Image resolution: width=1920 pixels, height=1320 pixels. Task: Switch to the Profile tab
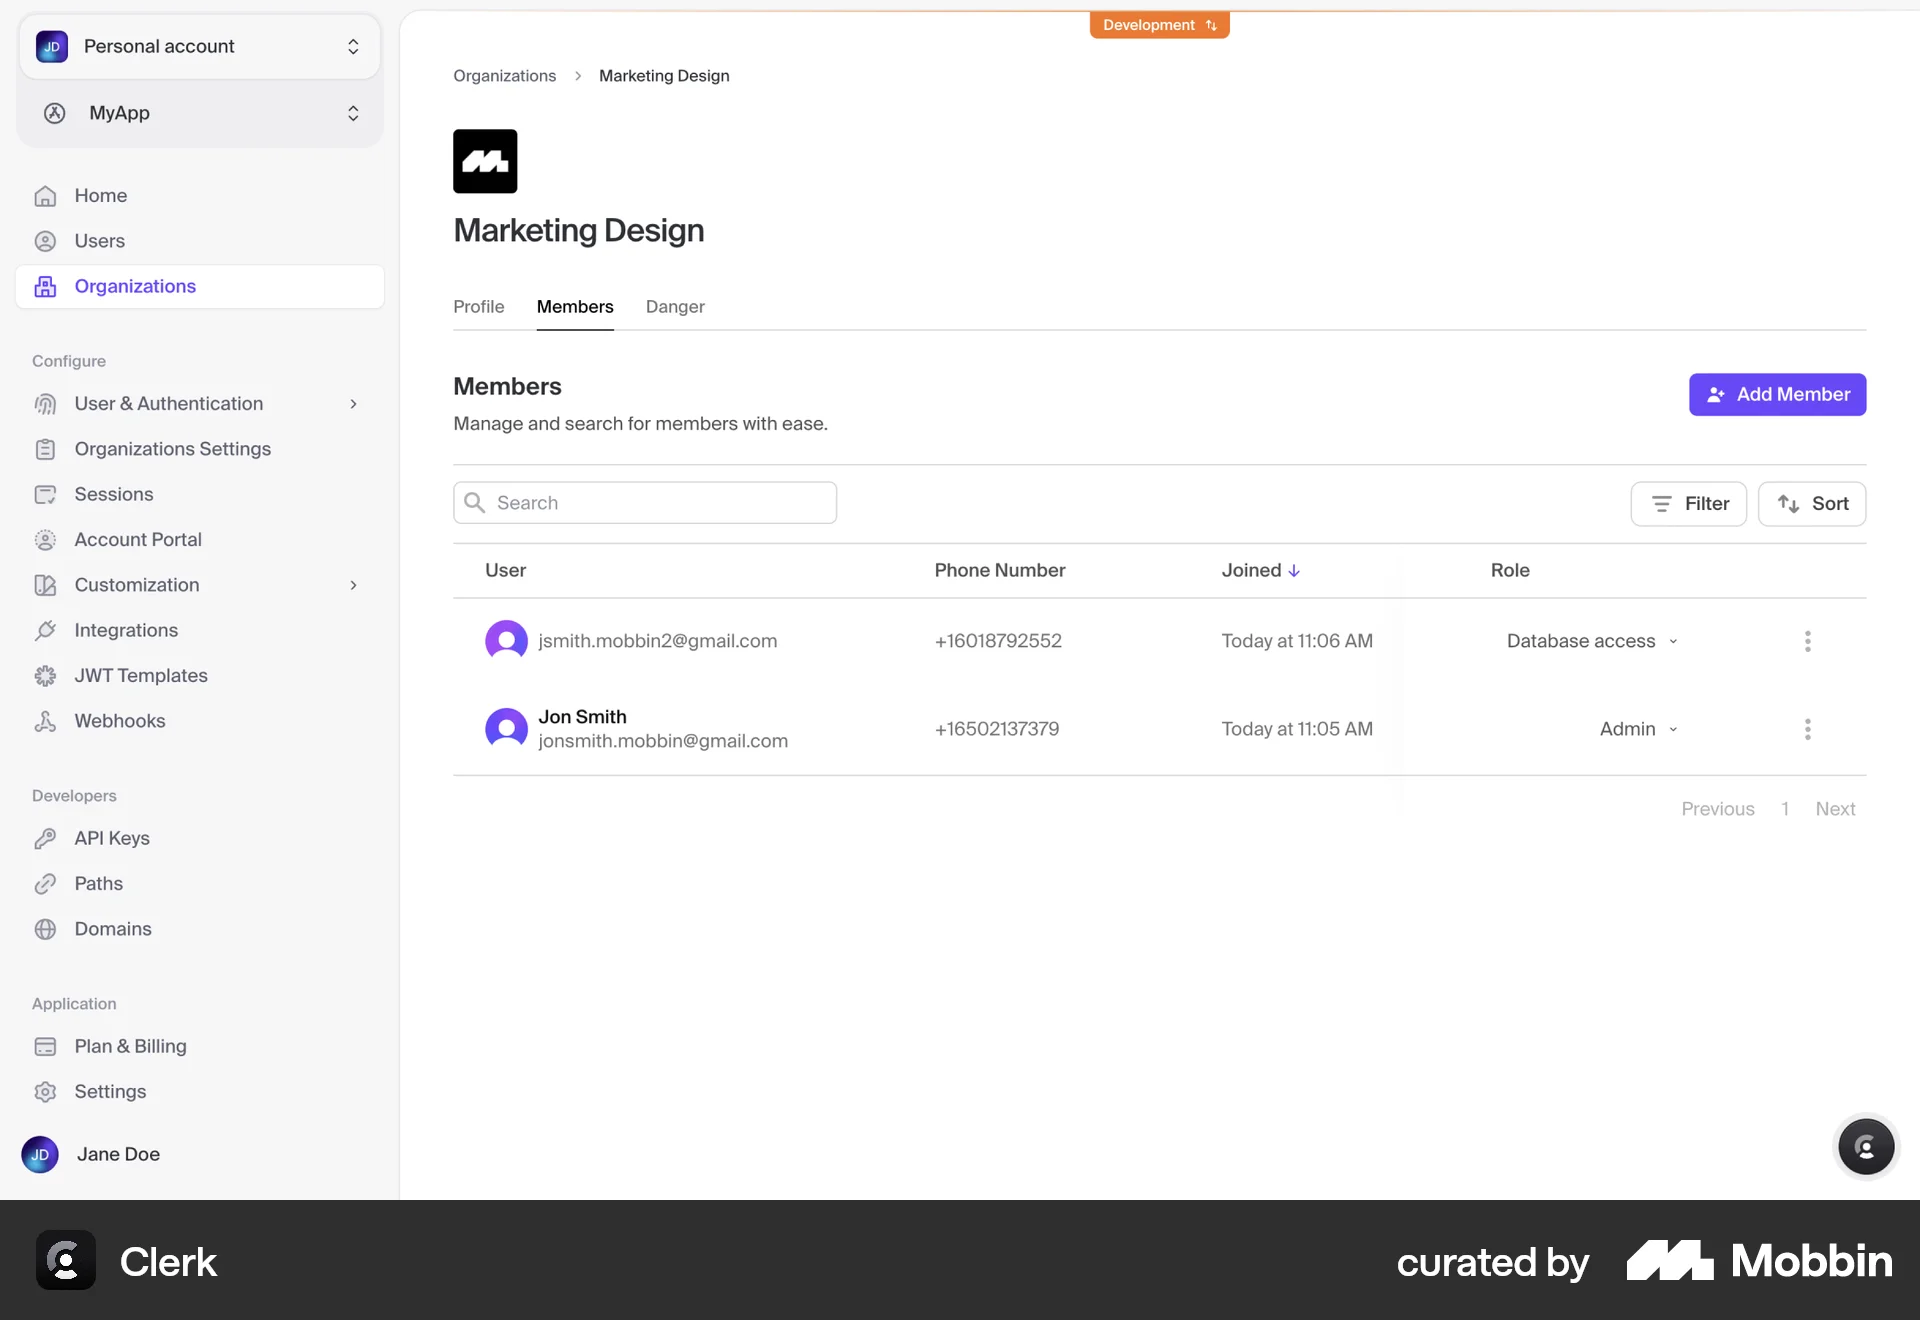(x=479, y=307)
